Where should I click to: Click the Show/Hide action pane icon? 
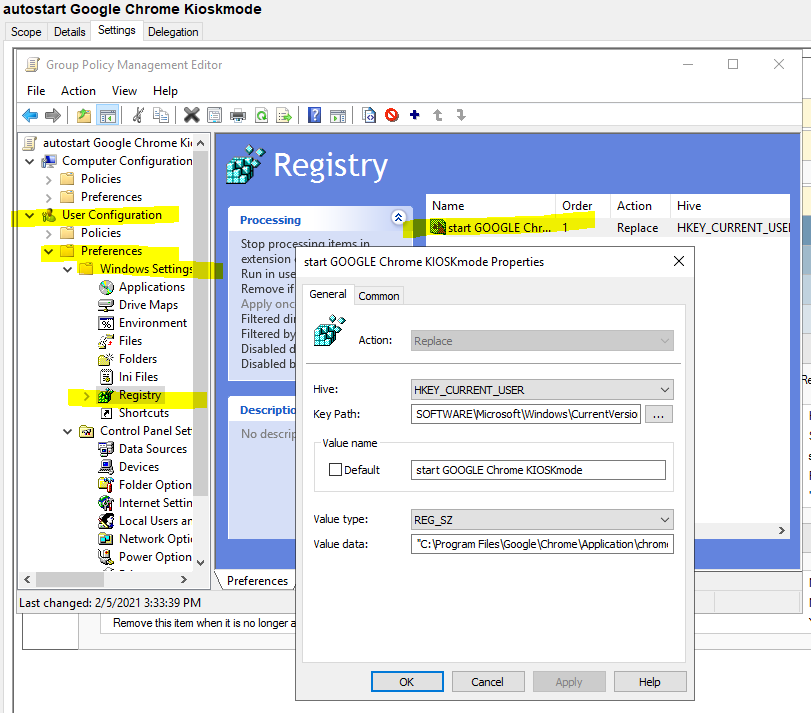pos(338,115)
